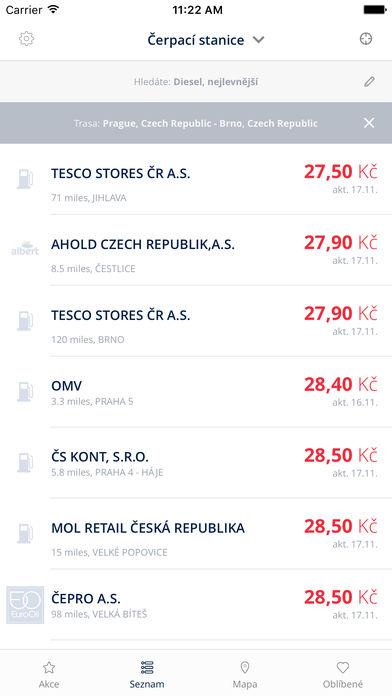Select the Čepro A.S. station

[196, 605]
